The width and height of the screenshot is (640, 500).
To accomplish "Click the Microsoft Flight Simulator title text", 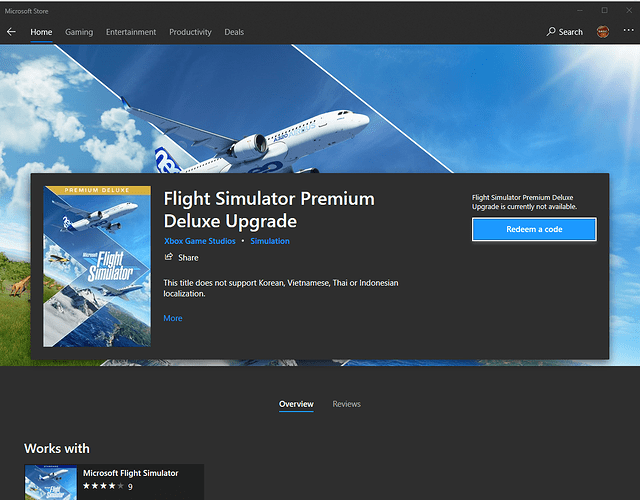I will point(131,473).
